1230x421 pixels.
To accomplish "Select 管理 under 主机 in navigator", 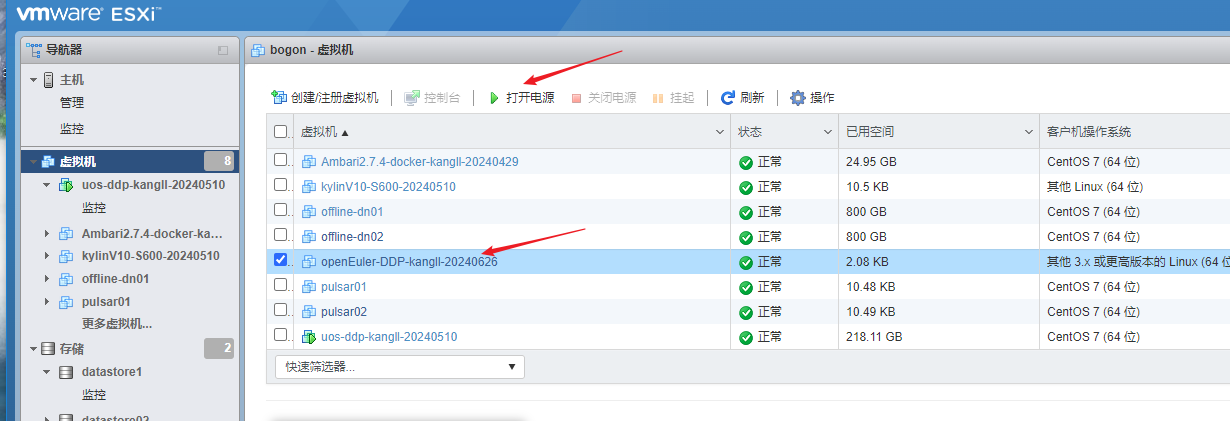I will coord(72,103).
